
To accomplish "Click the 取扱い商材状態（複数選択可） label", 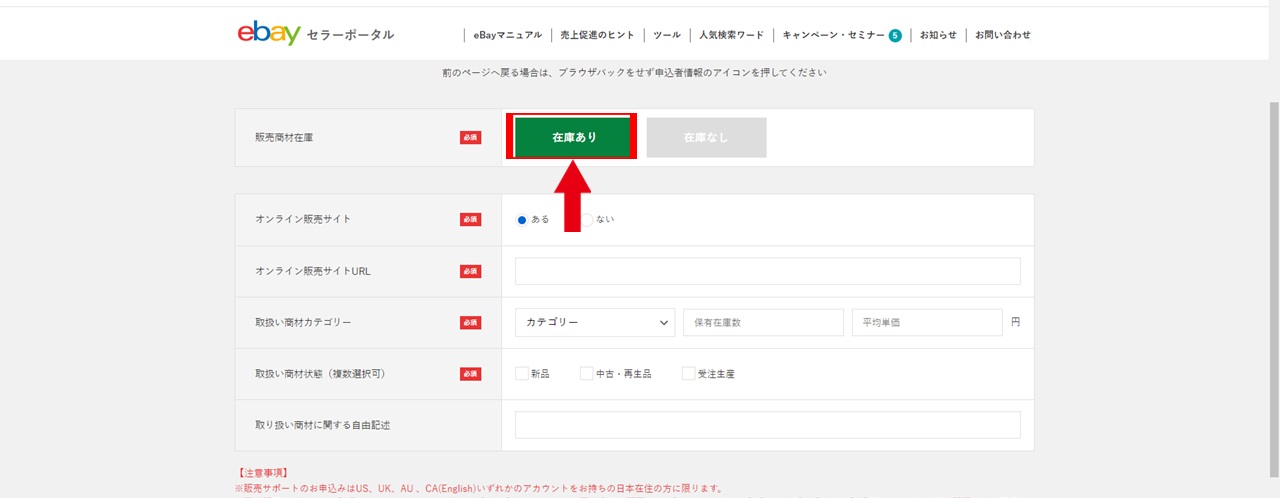I will click(x=320, y=374).
